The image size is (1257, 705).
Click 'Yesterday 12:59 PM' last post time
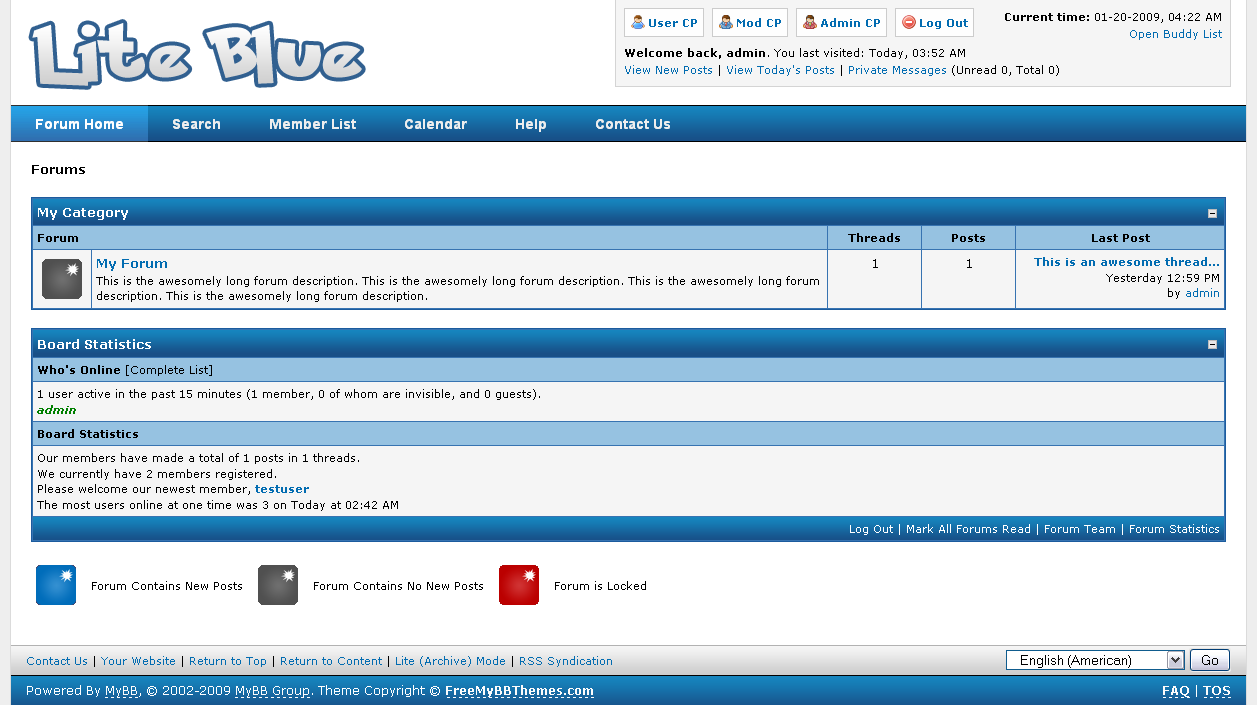point(1163,278)
